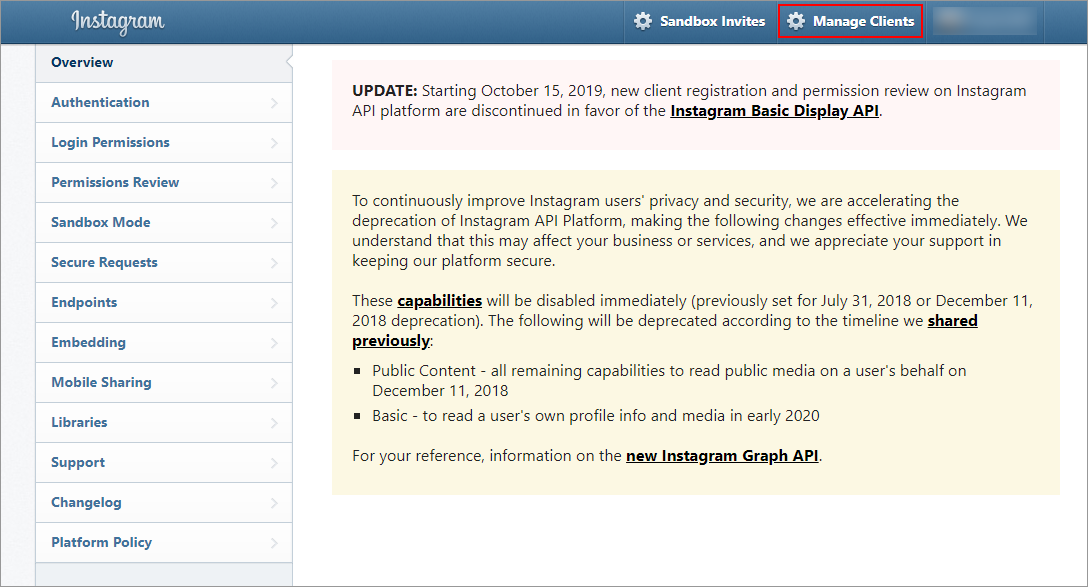This screenshot has width=1088, height=587.
Task: Open the Platform Policy page
Action: (164, 543)
